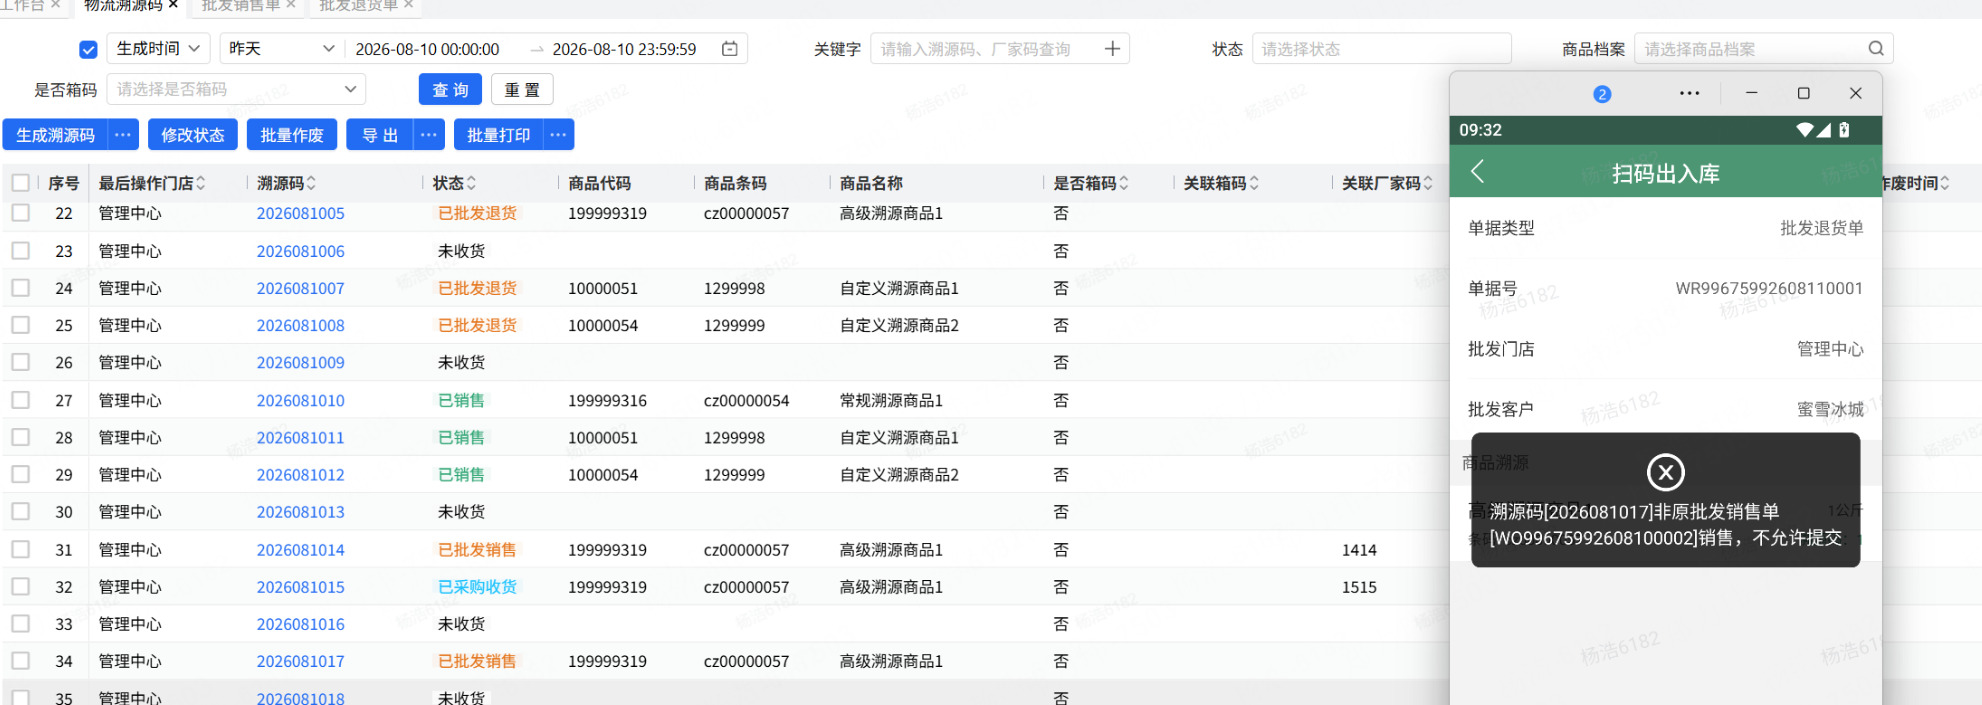1982x705 pixels.
Task: Uncheck the 生成时间 filter checkbox
Action: (x=88, y=49)
